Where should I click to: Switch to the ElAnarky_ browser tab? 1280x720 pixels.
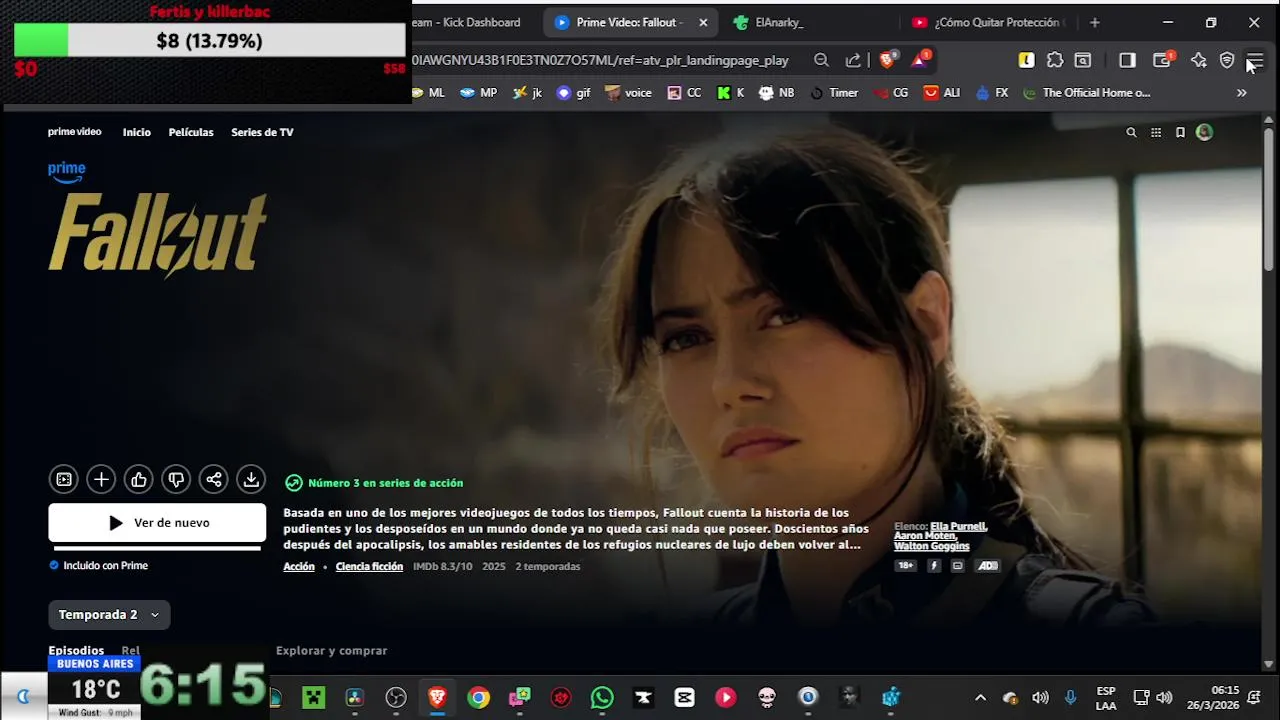pos(779,22)
